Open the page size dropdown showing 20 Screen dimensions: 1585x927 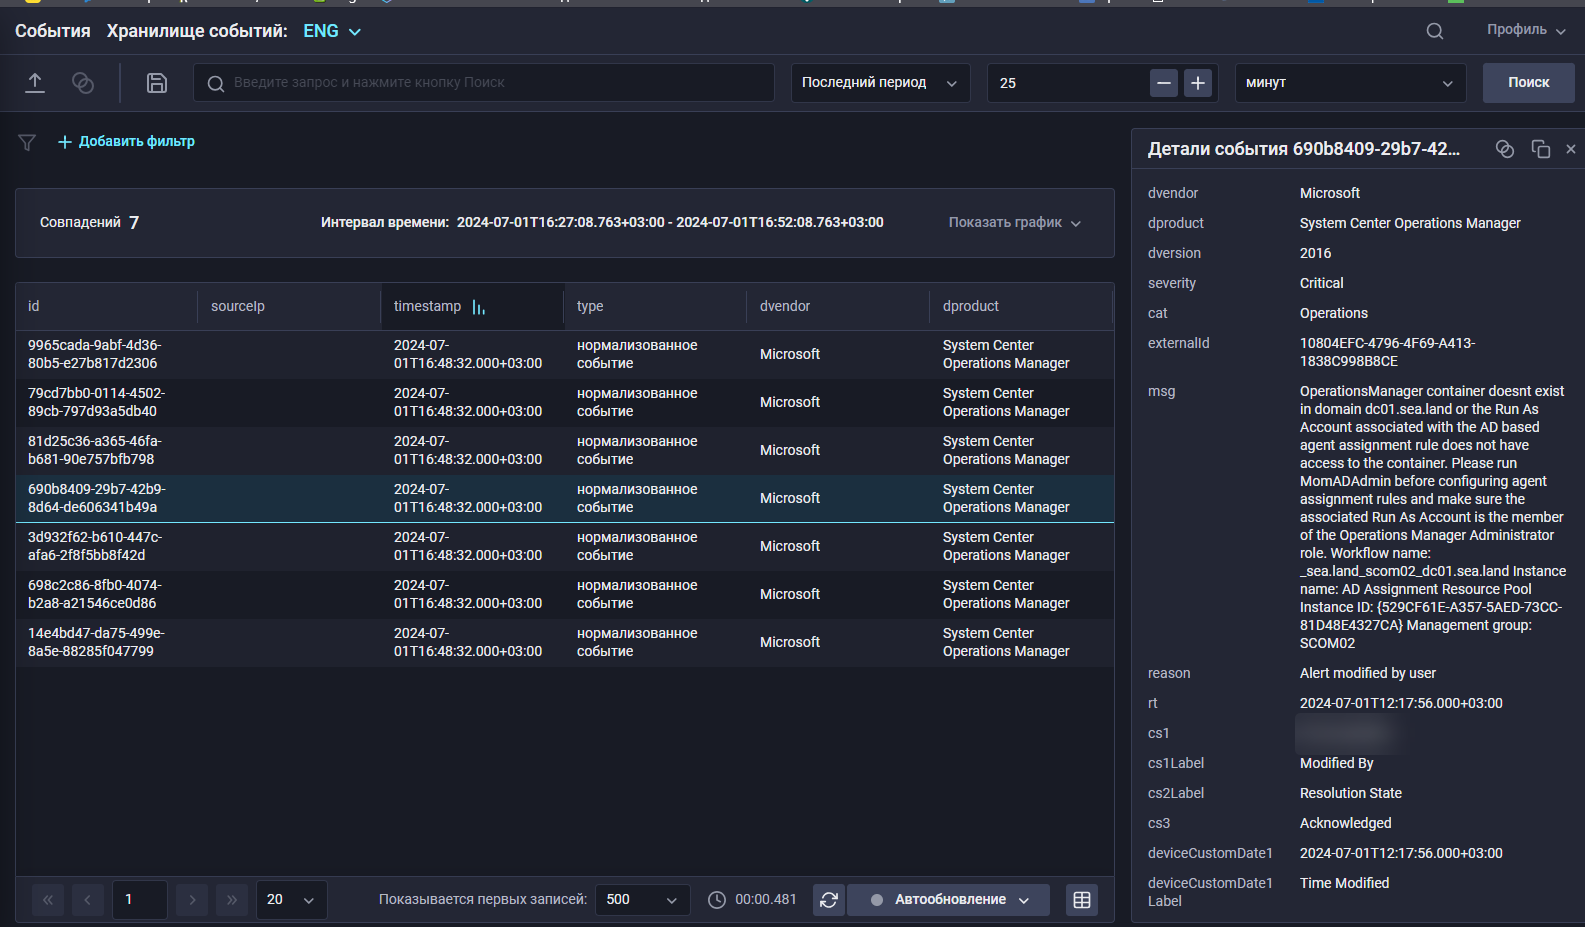(x=292, y=900)
